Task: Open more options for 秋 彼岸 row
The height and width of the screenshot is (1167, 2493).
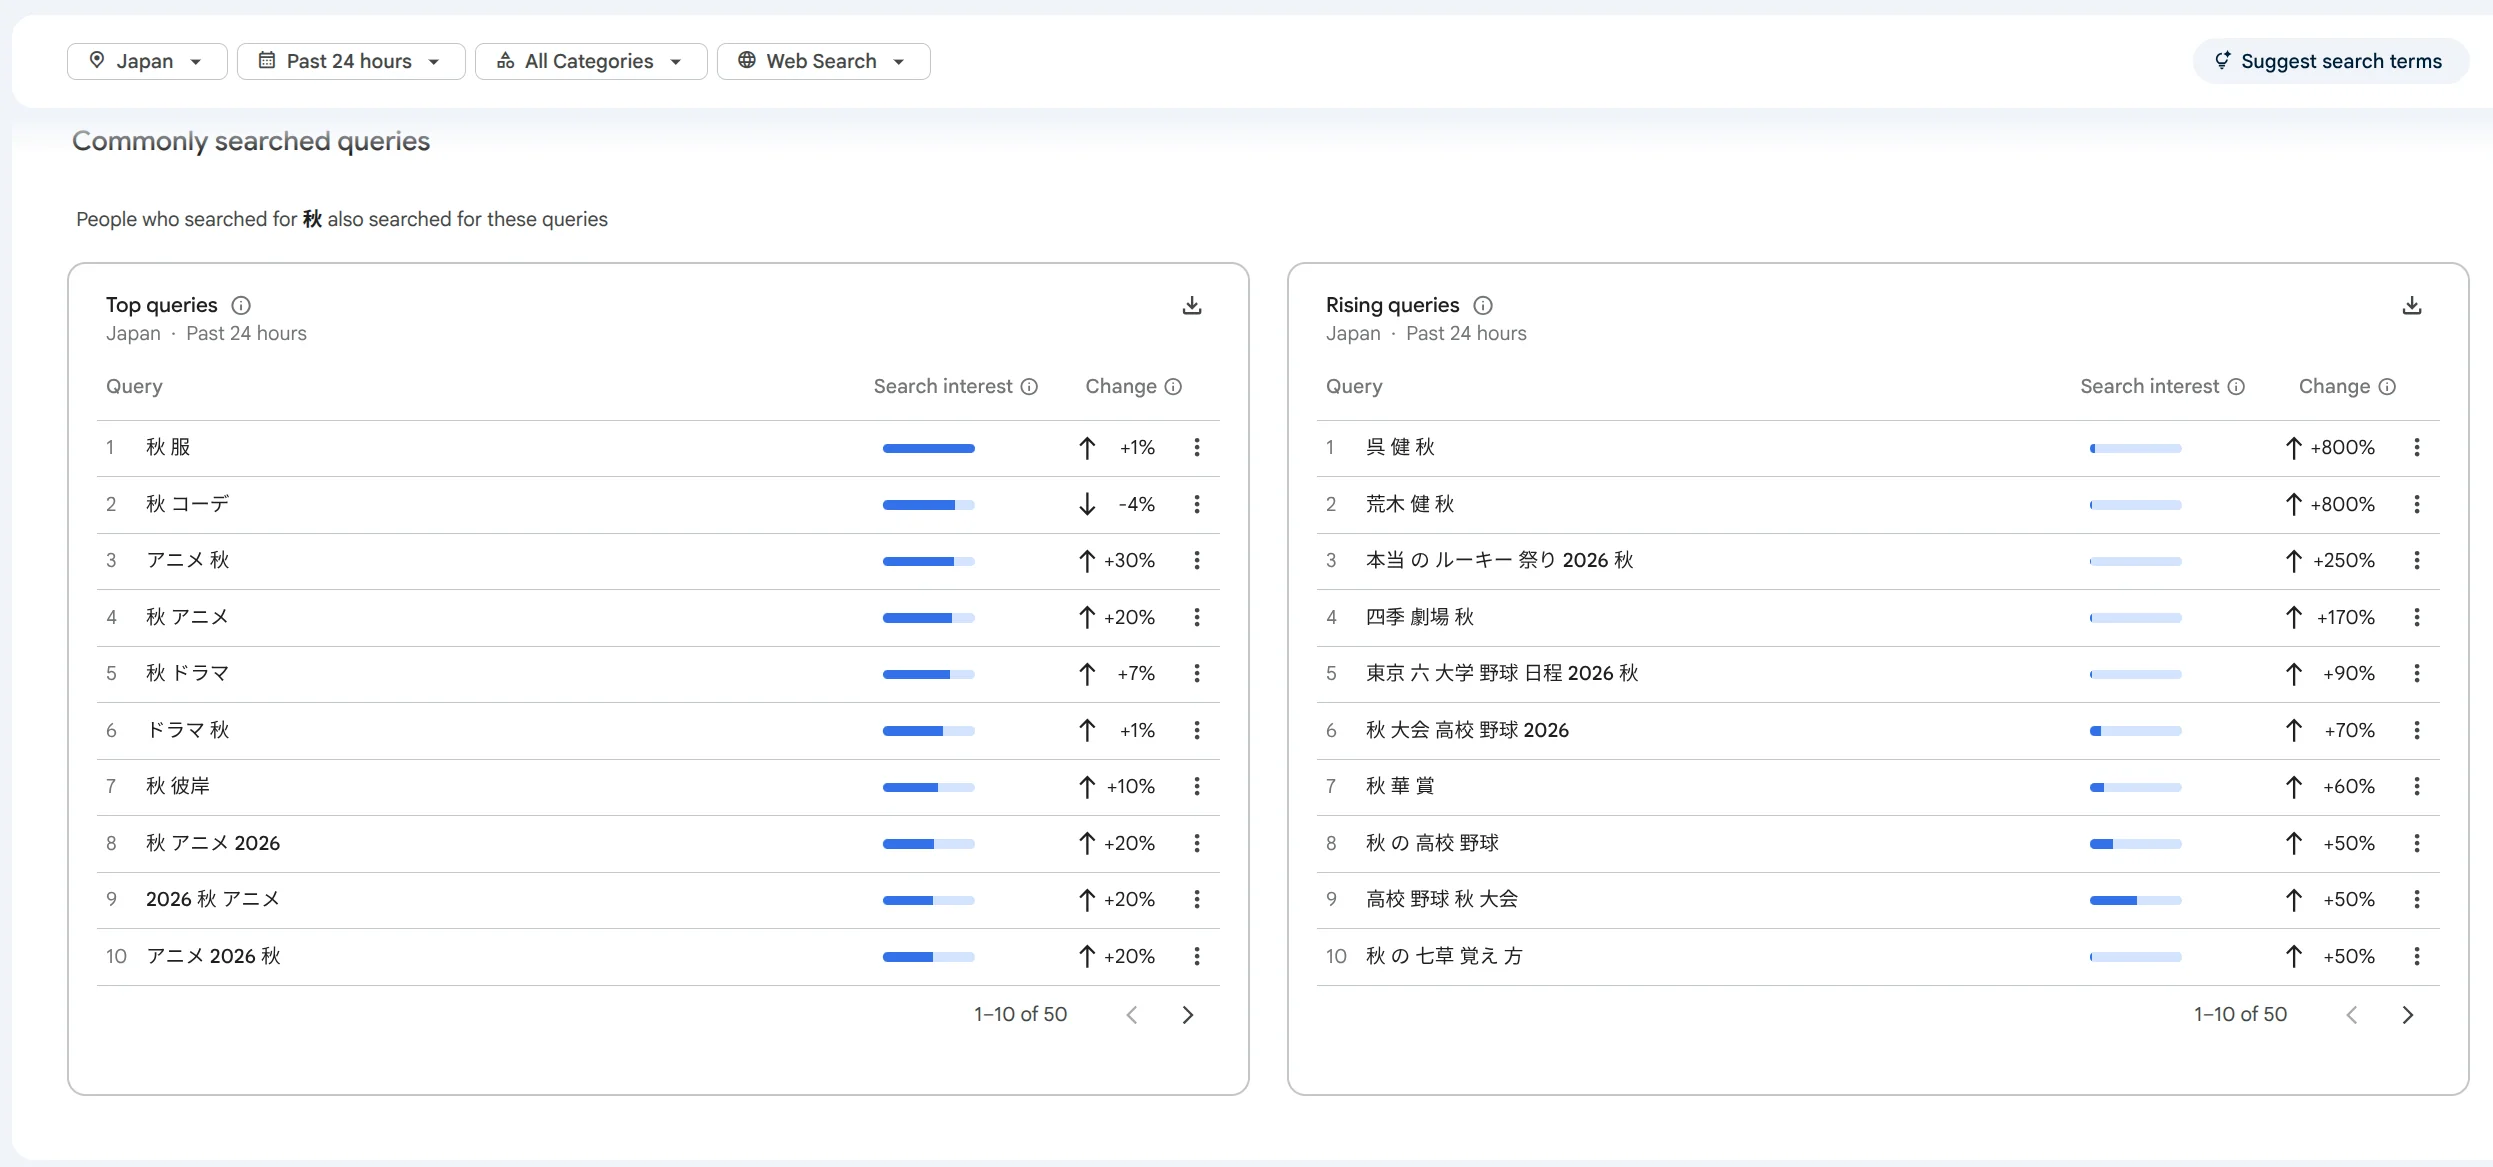Action: pyautogui.click(x=1197, y=786)
